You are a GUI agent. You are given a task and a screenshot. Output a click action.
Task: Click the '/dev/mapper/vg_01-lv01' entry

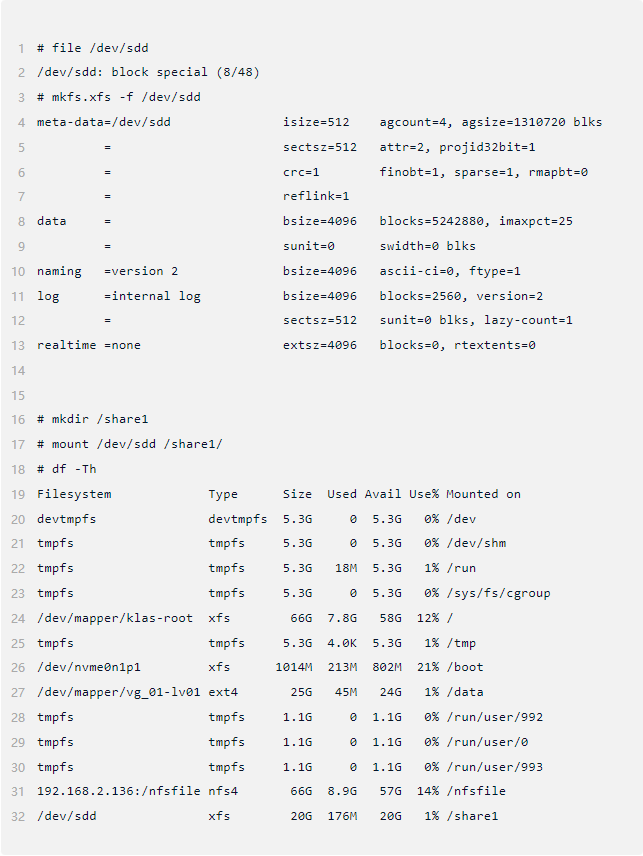point(119,692)
